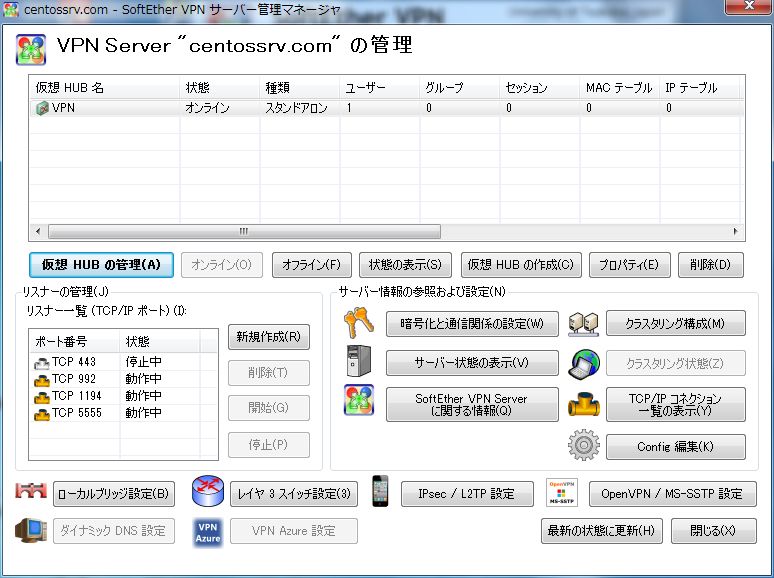Image resolution: width=774 pixels, height=578 pixels.
Task: Click the gear icon beside Config 編集
Action: 582,445
